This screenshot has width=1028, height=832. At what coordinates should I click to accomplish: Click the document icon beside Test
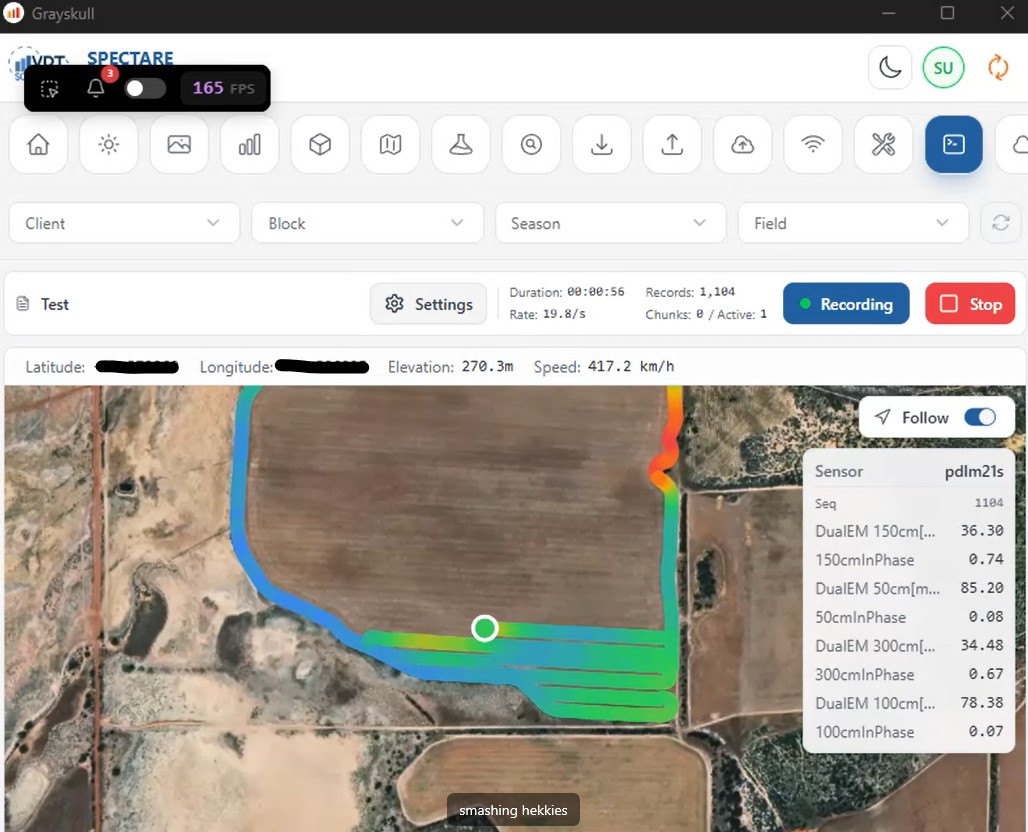23,304
